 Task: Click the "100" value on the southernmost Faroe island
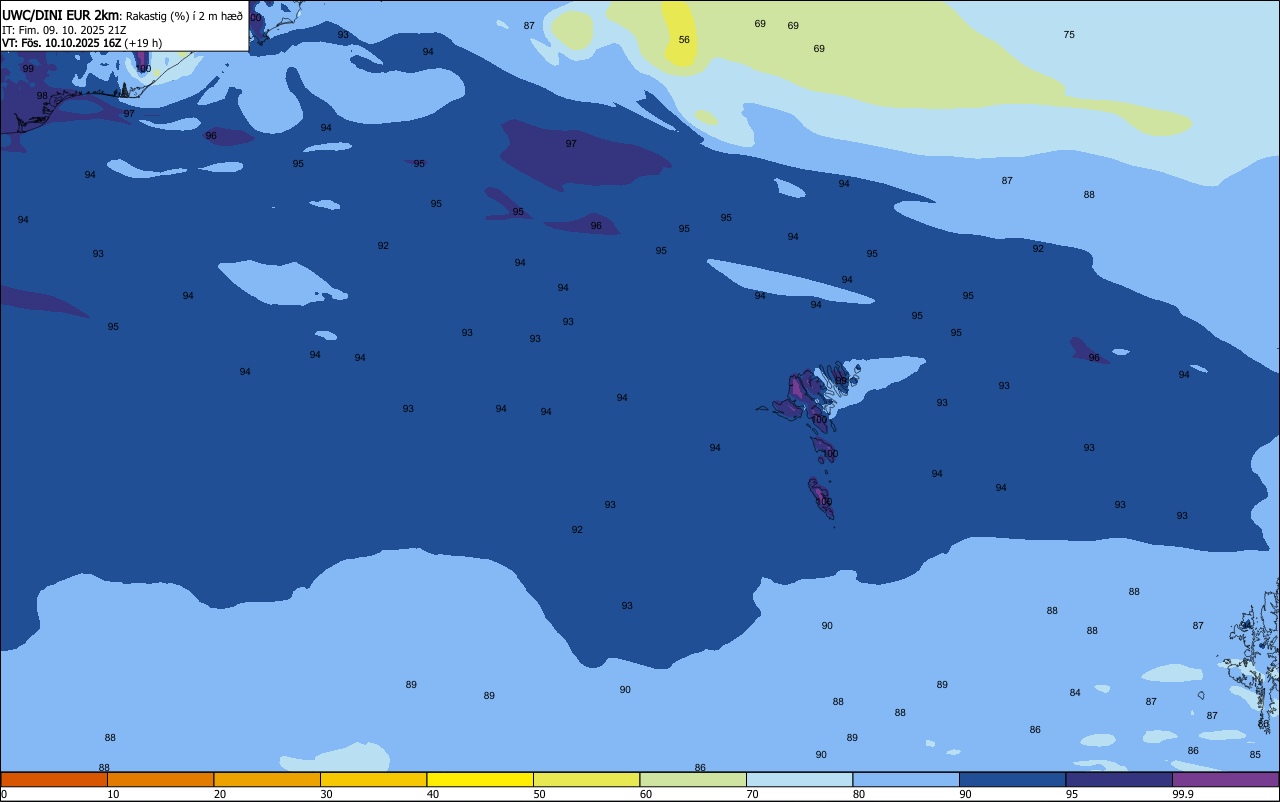(823, 502)
